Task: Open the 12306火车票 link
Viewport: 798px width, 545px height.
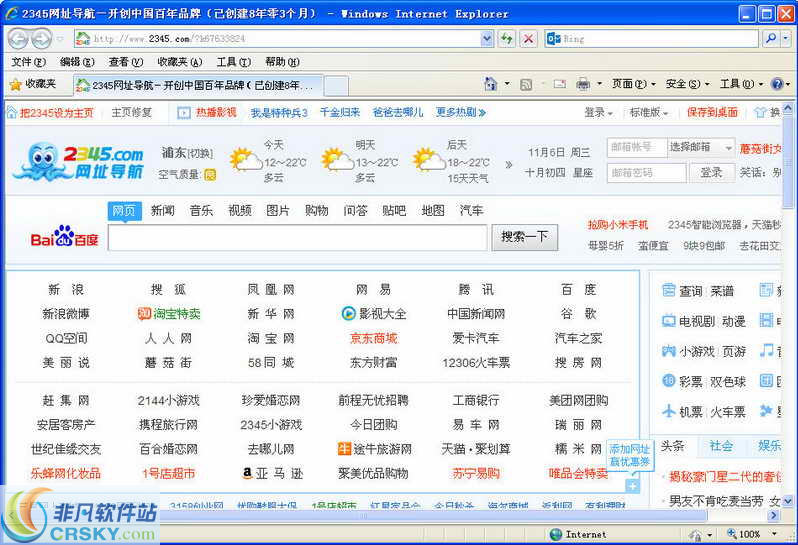Action: (476, 363)
